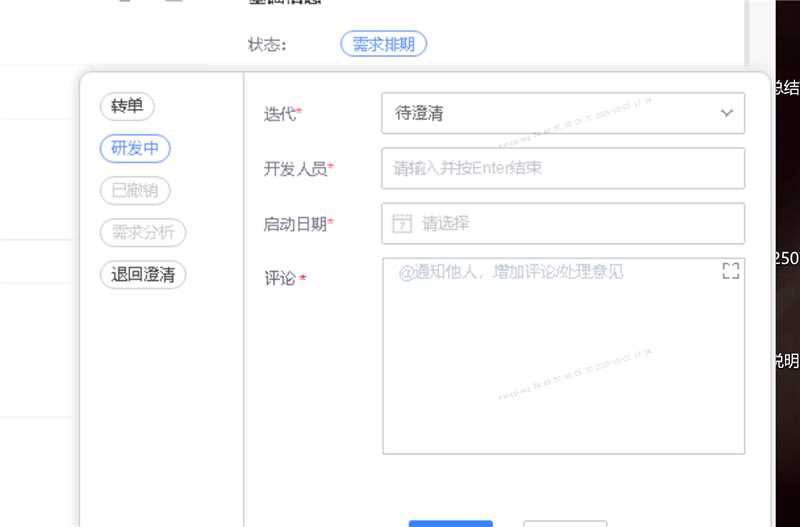Choose the 需求分析 status pill
The width and height of the screenshot is (800, 527).
[143, 233]
